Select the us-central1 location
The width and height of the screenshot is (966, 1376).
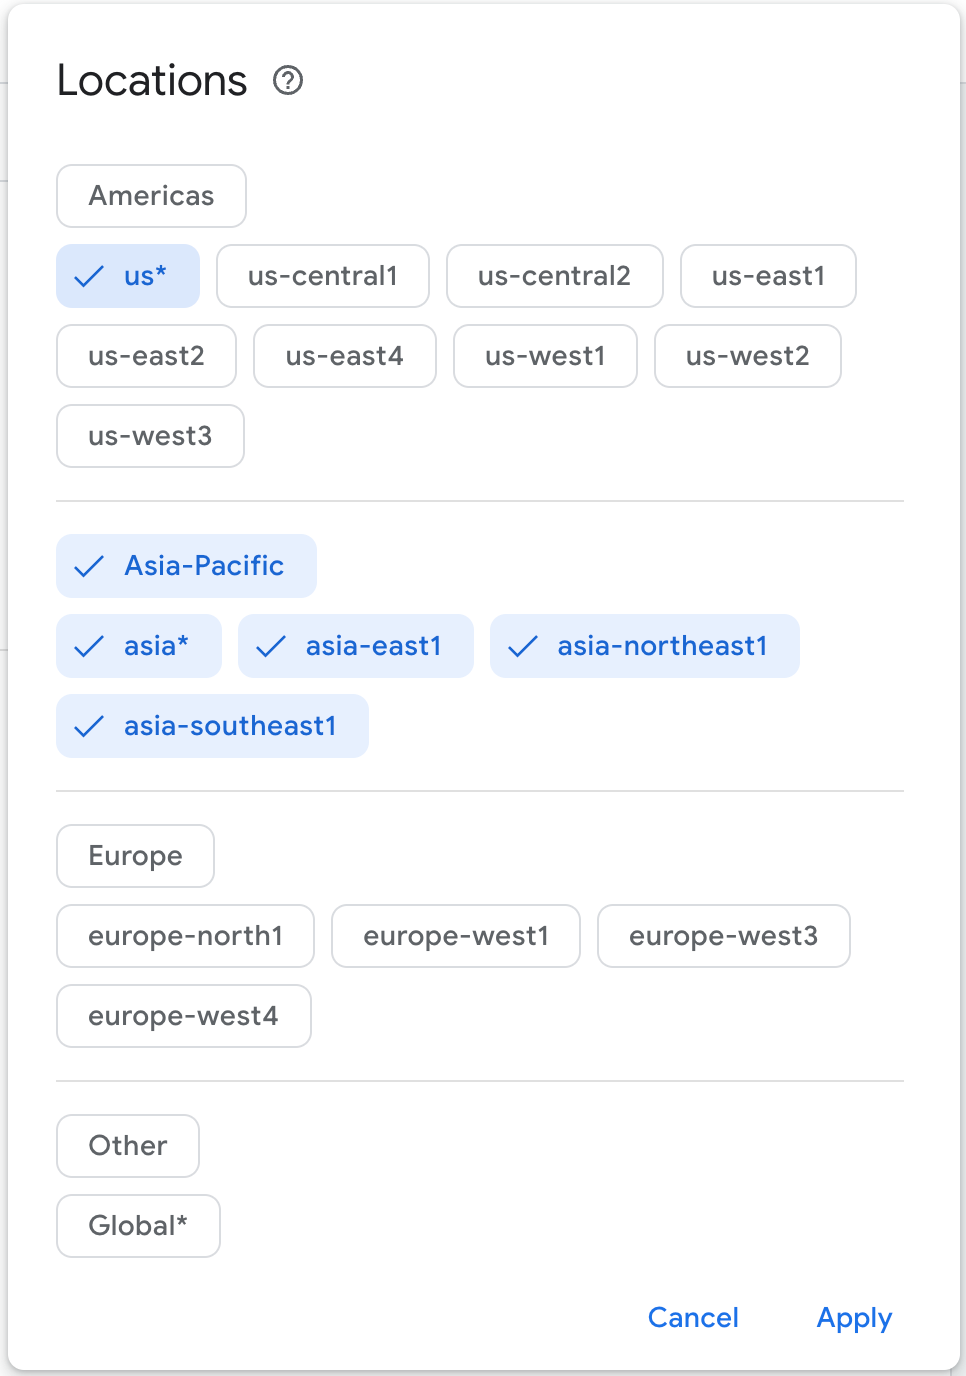click(323, 276)
